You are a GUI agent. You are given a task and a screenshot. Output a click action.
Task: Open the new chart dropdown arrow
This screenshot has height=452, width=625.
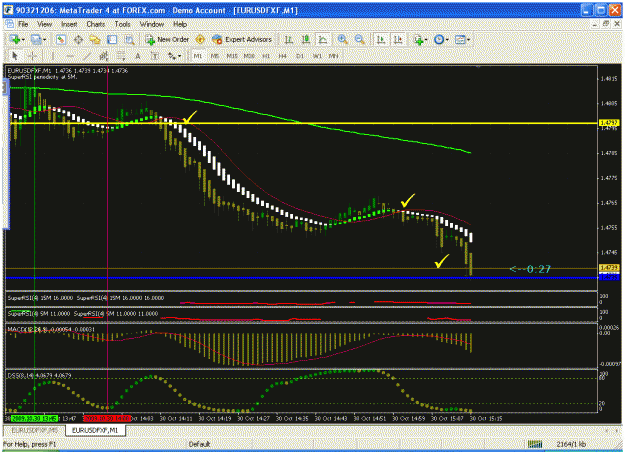click(x=23, y=40)
